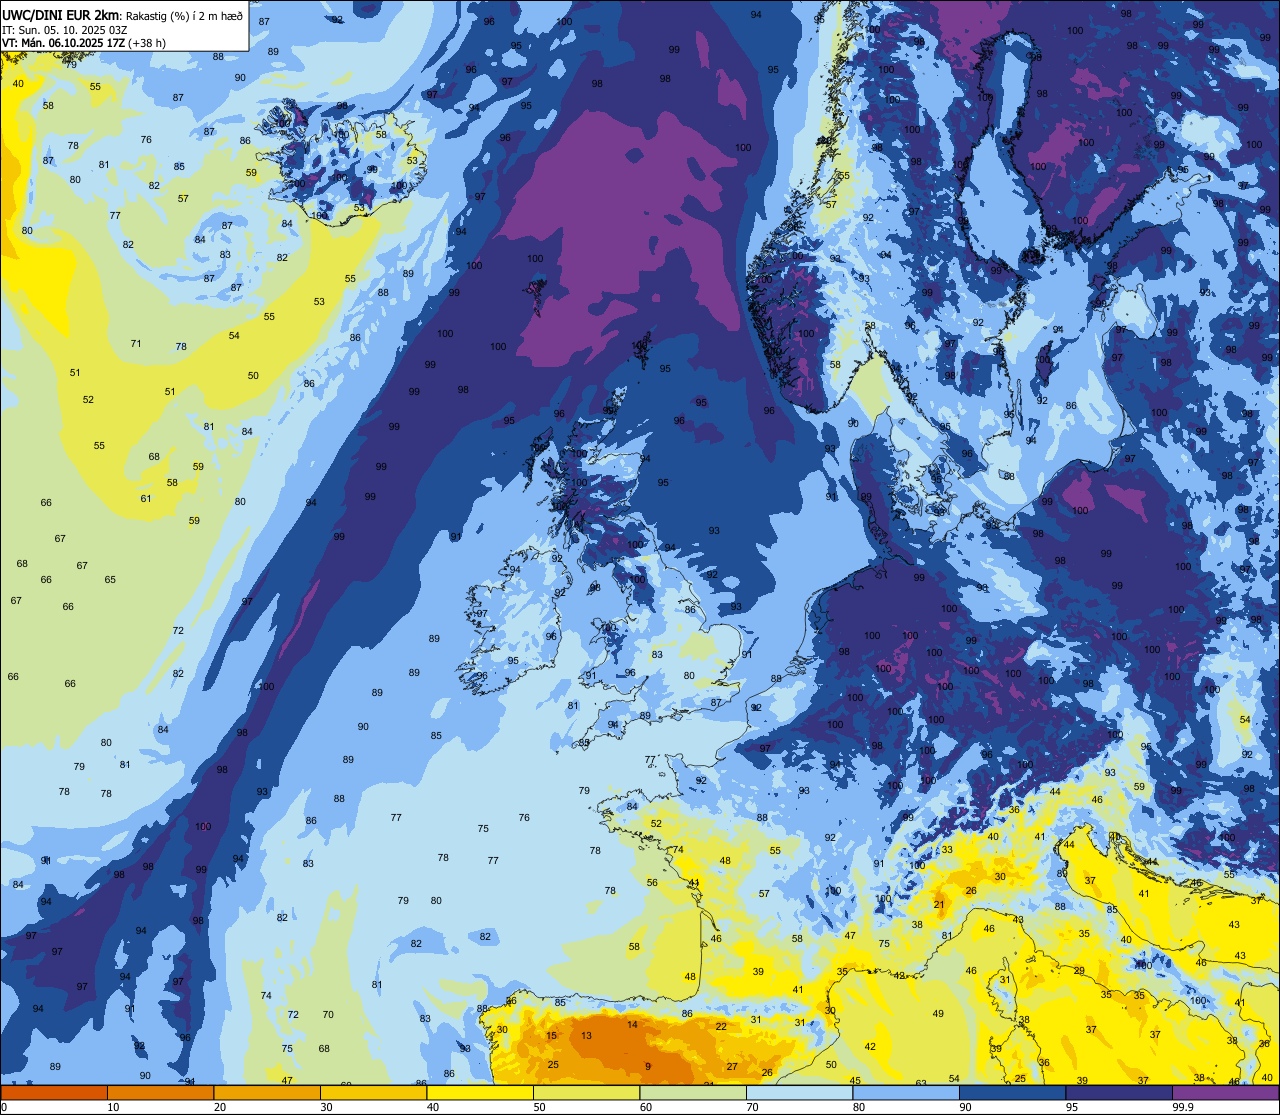Choose the 50–60 pale yellow legend segment
This screenshot has width=1280, height=1115.
(586, 1093)
